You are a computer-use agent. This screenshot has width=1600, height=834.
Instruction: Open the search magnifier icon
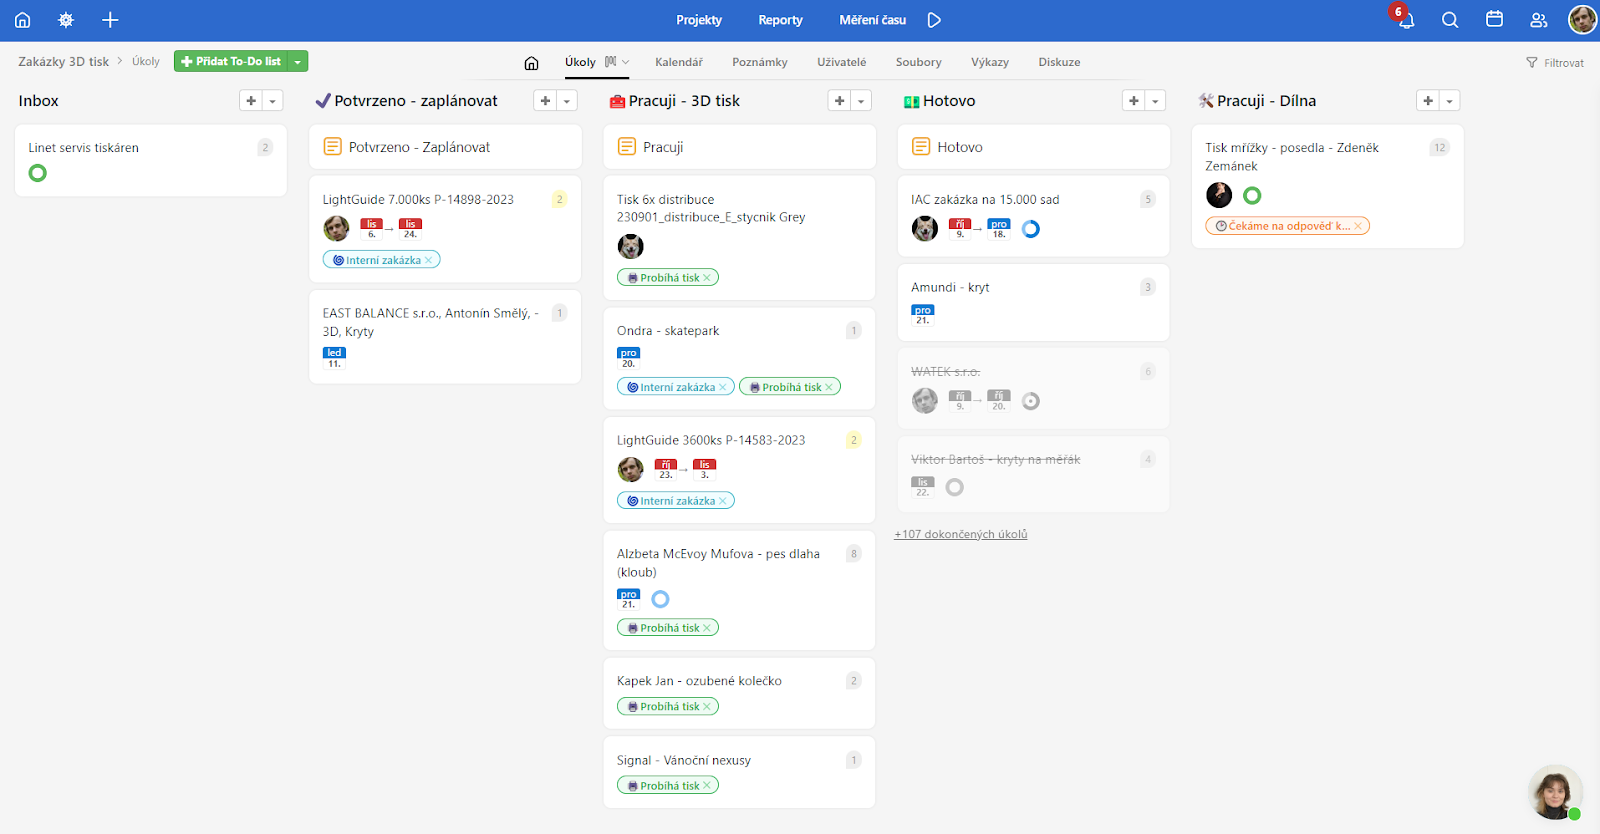[1450, 20]
